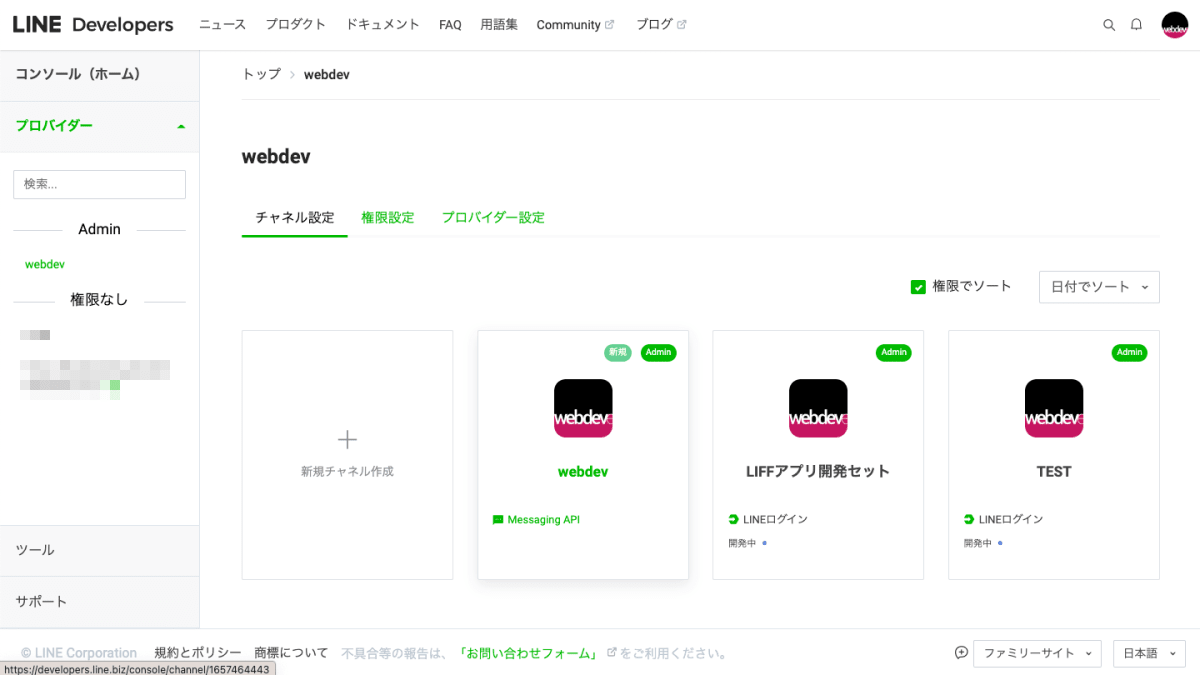
Task: Click the 権限なし sidebar group heading
Action: pos(99,299)
